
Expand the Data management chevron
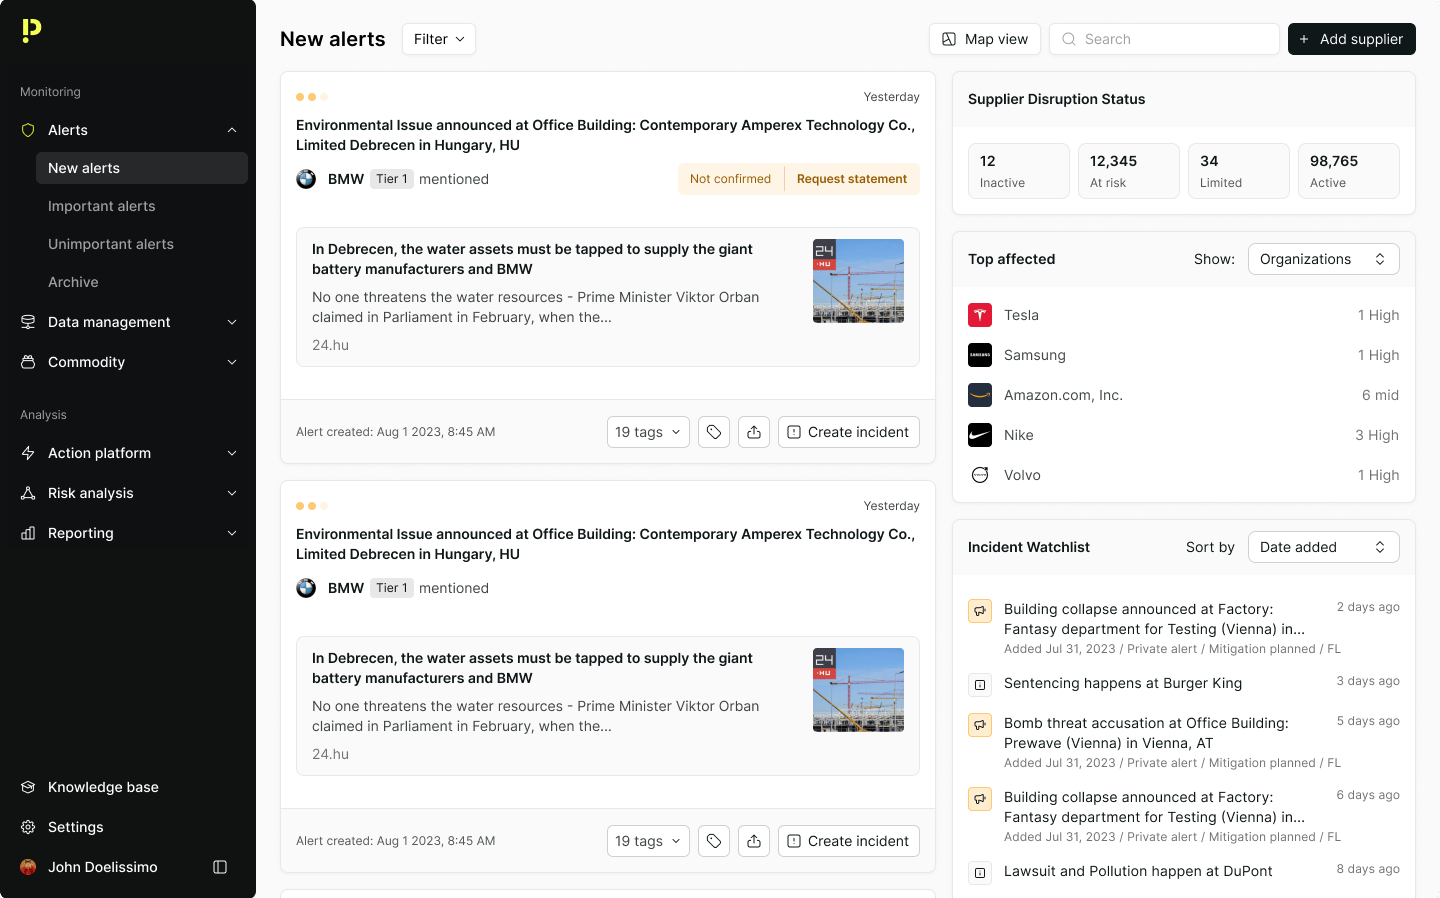[232, 322]
